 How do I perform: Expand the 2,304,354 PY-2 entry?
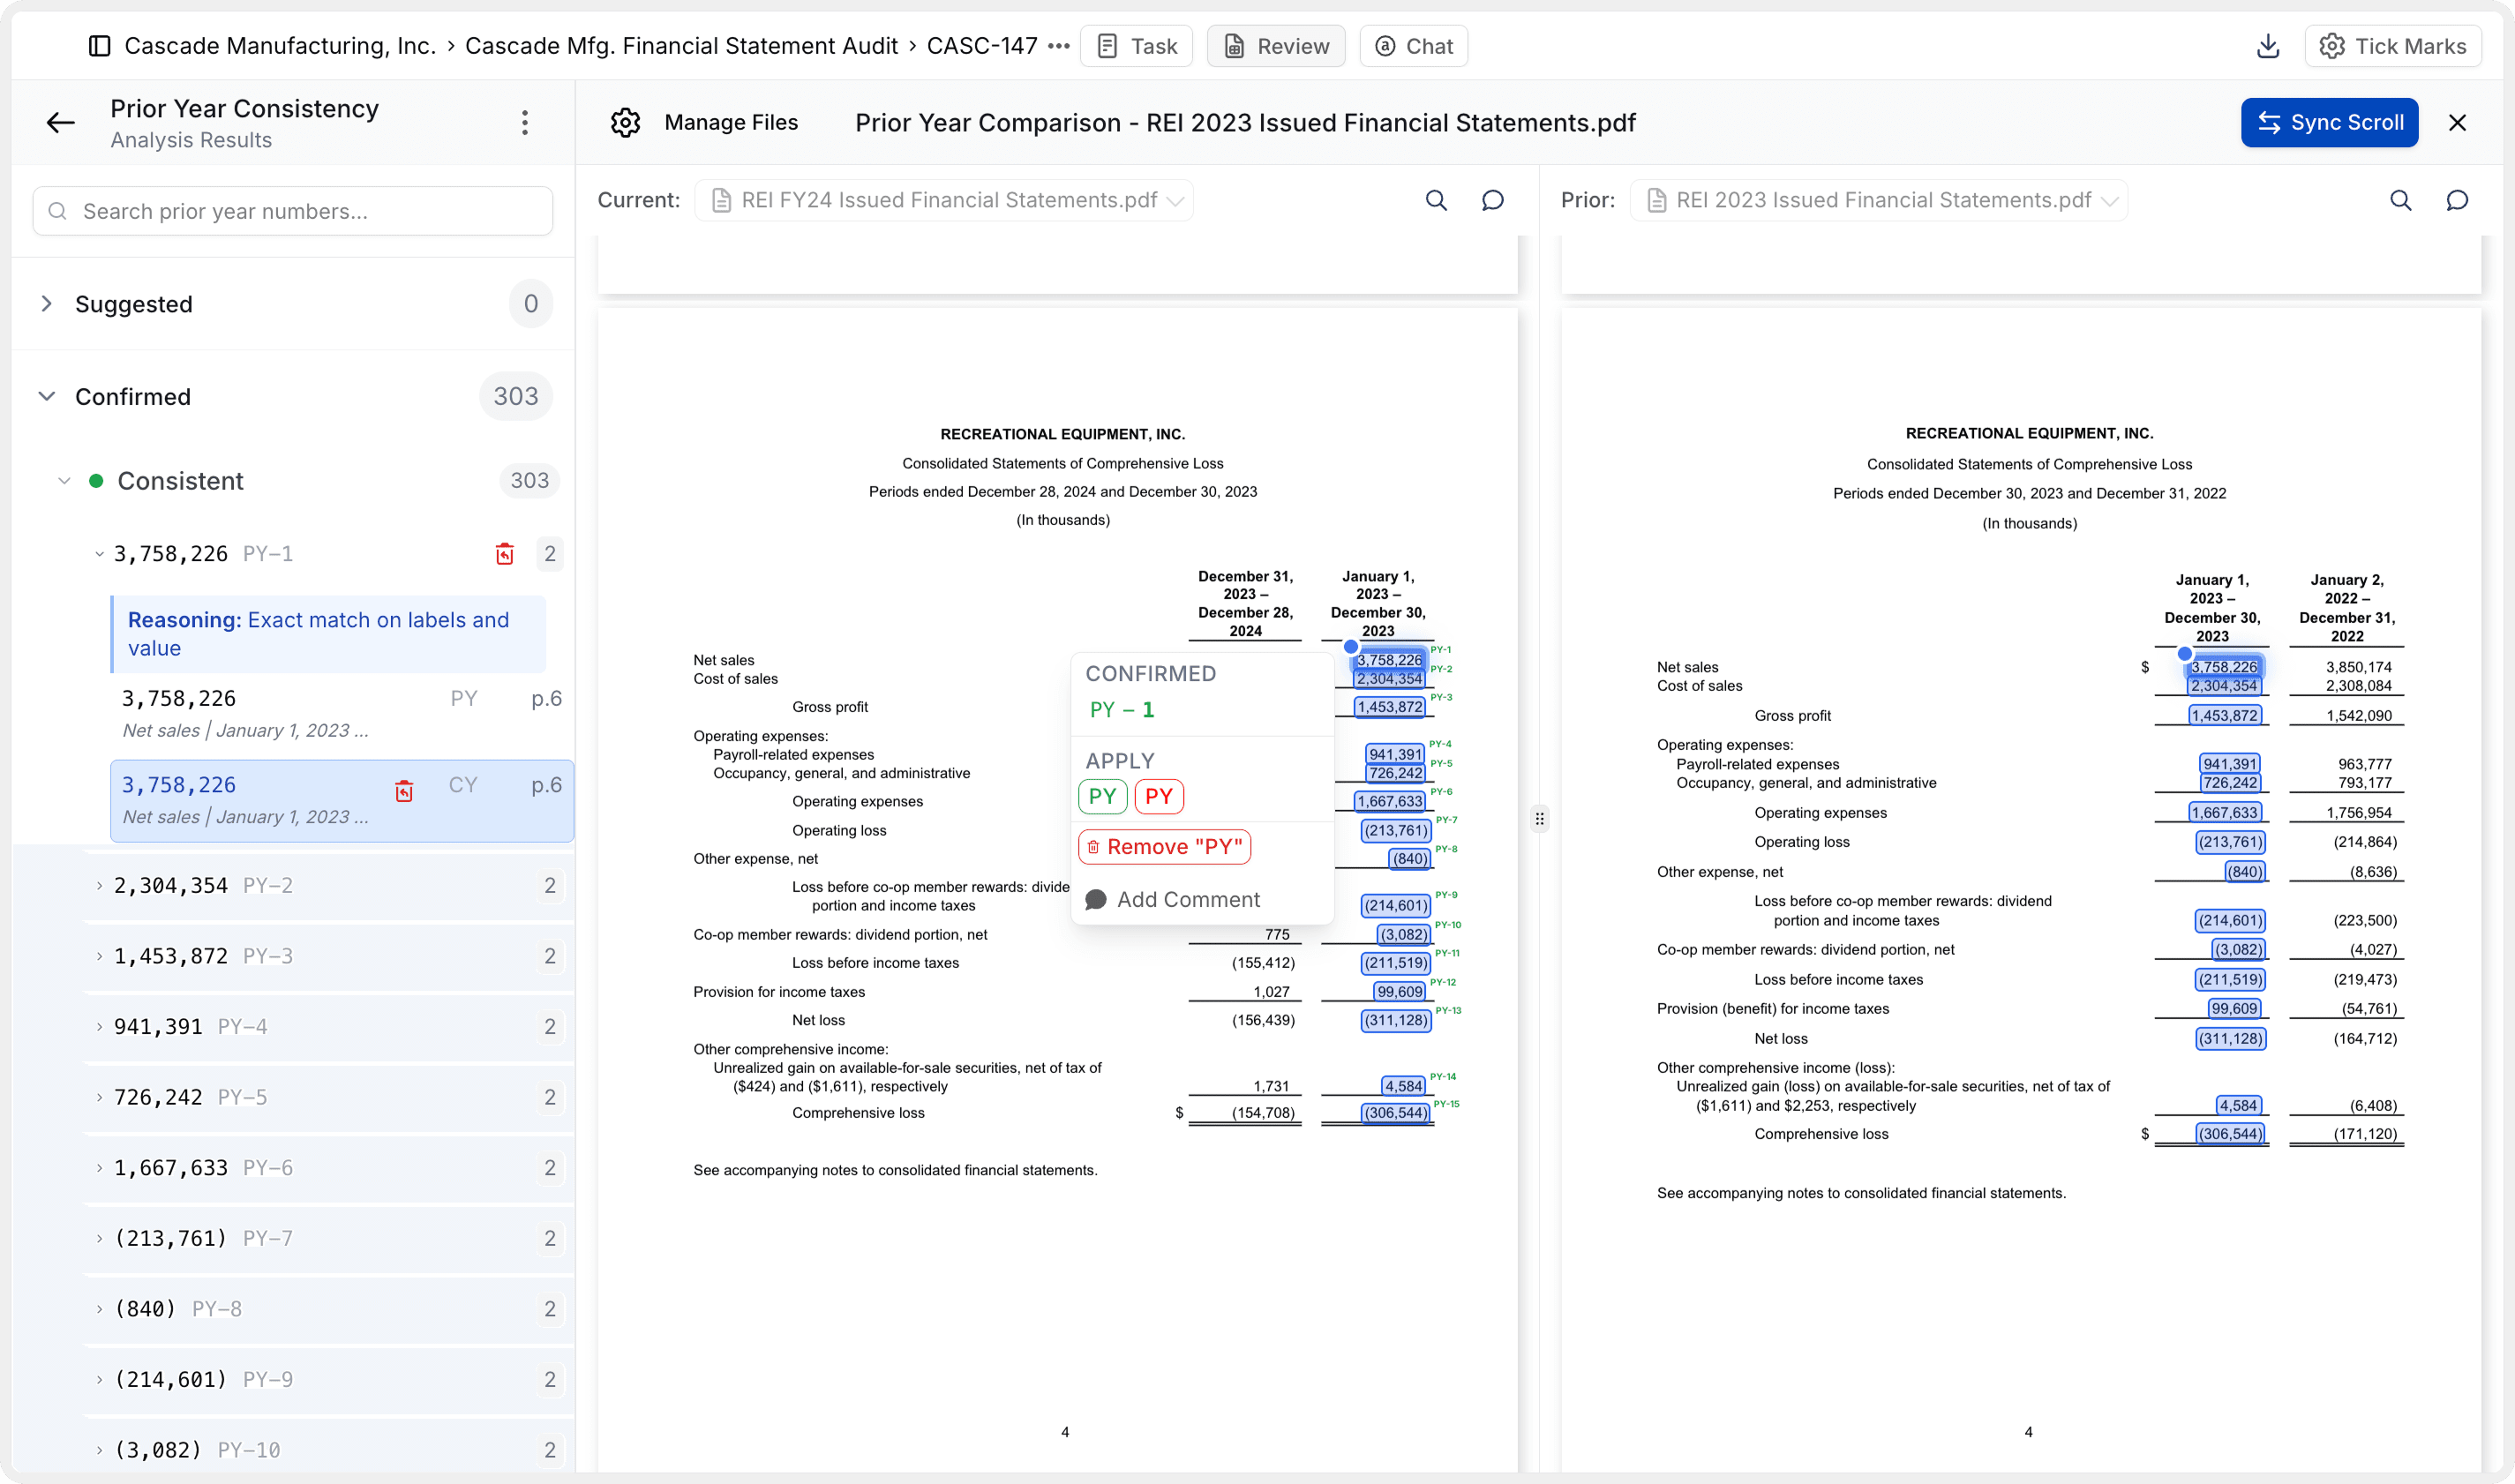99,885
